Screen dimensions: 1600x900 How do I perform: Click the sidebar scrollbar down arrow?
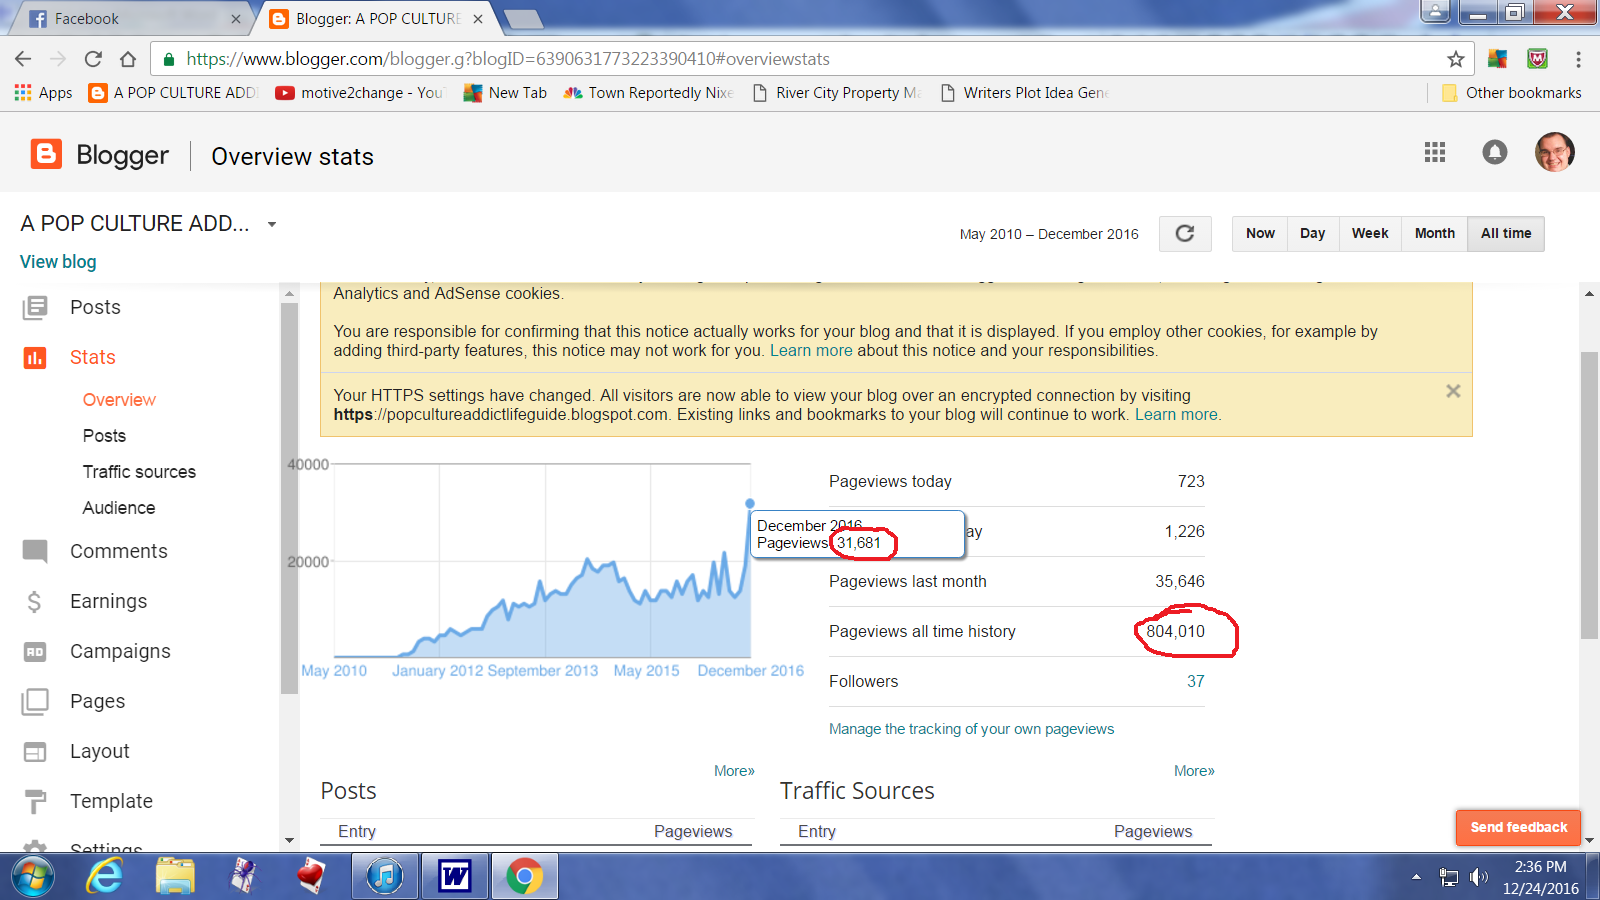pyautogui.click(x=290, y=841)
